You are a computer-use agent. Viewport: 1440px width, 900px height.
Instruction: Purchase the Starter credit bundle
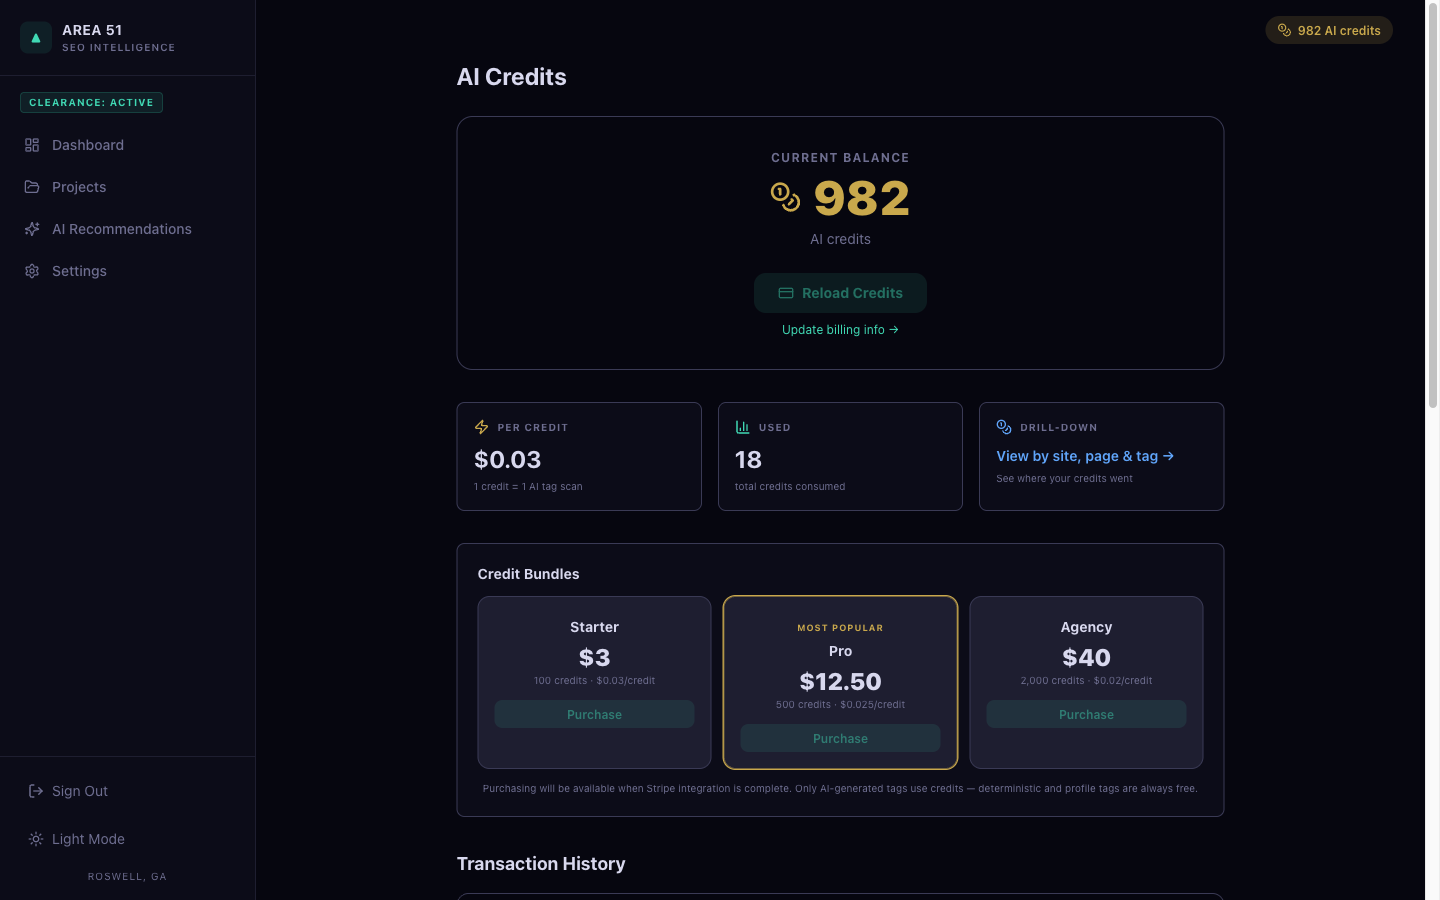tap(594, 714)
